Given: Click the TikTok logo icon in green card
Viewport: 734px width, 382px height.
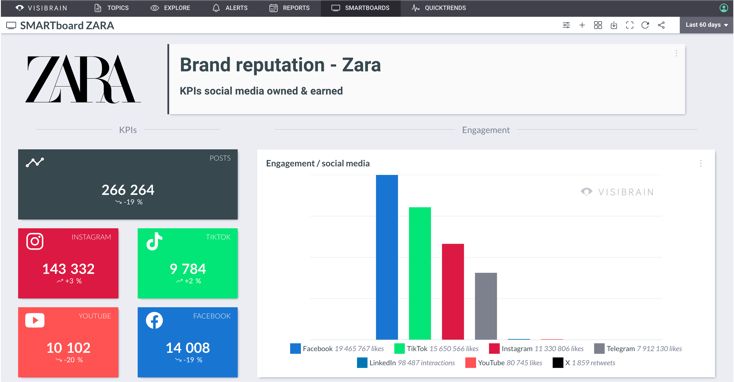Looking at the screenshot, I should (x=154, y=241).
